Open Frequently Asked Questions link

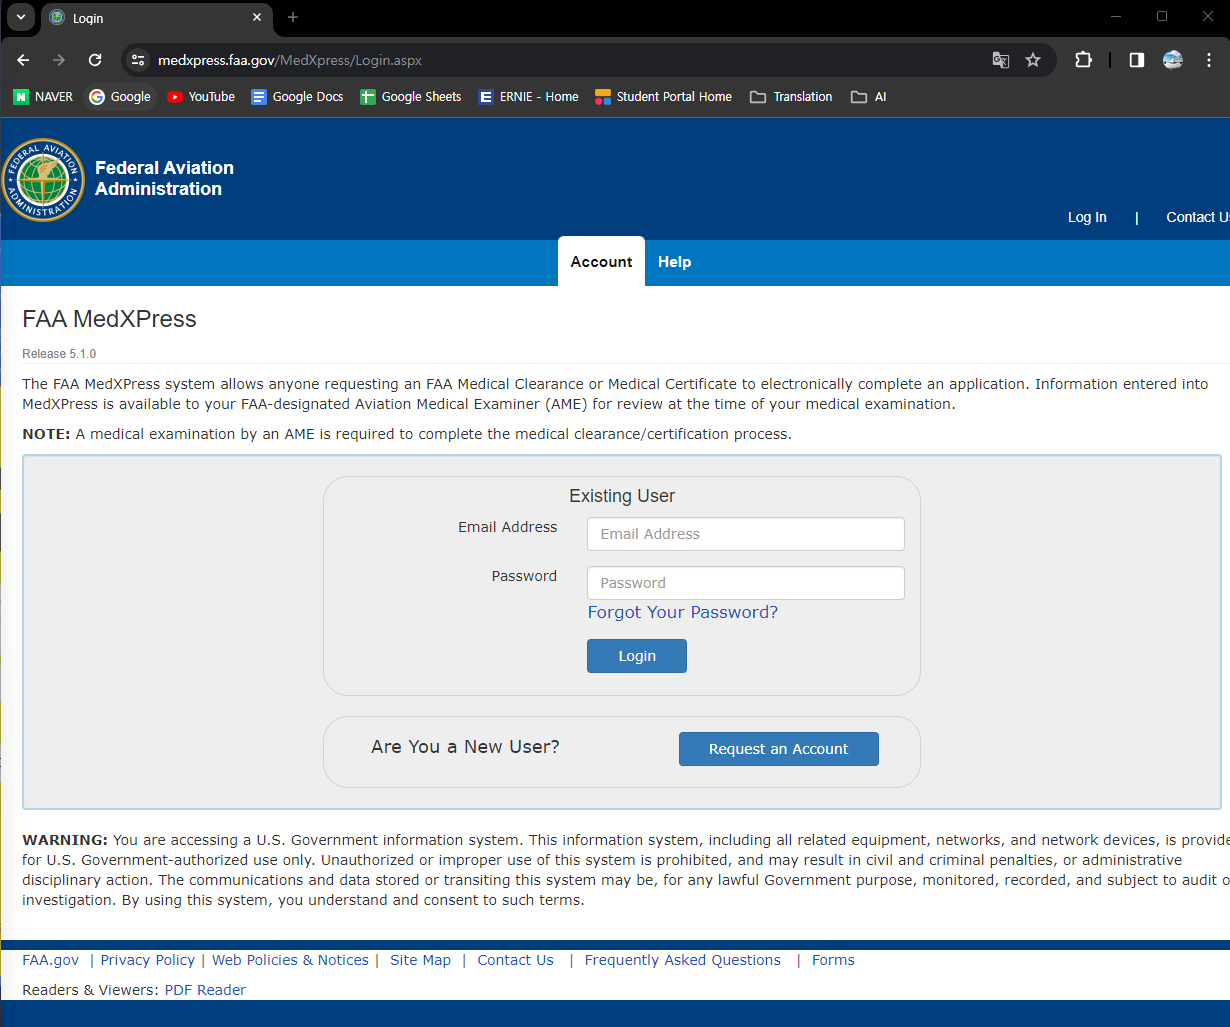click(x=683, y=960)
